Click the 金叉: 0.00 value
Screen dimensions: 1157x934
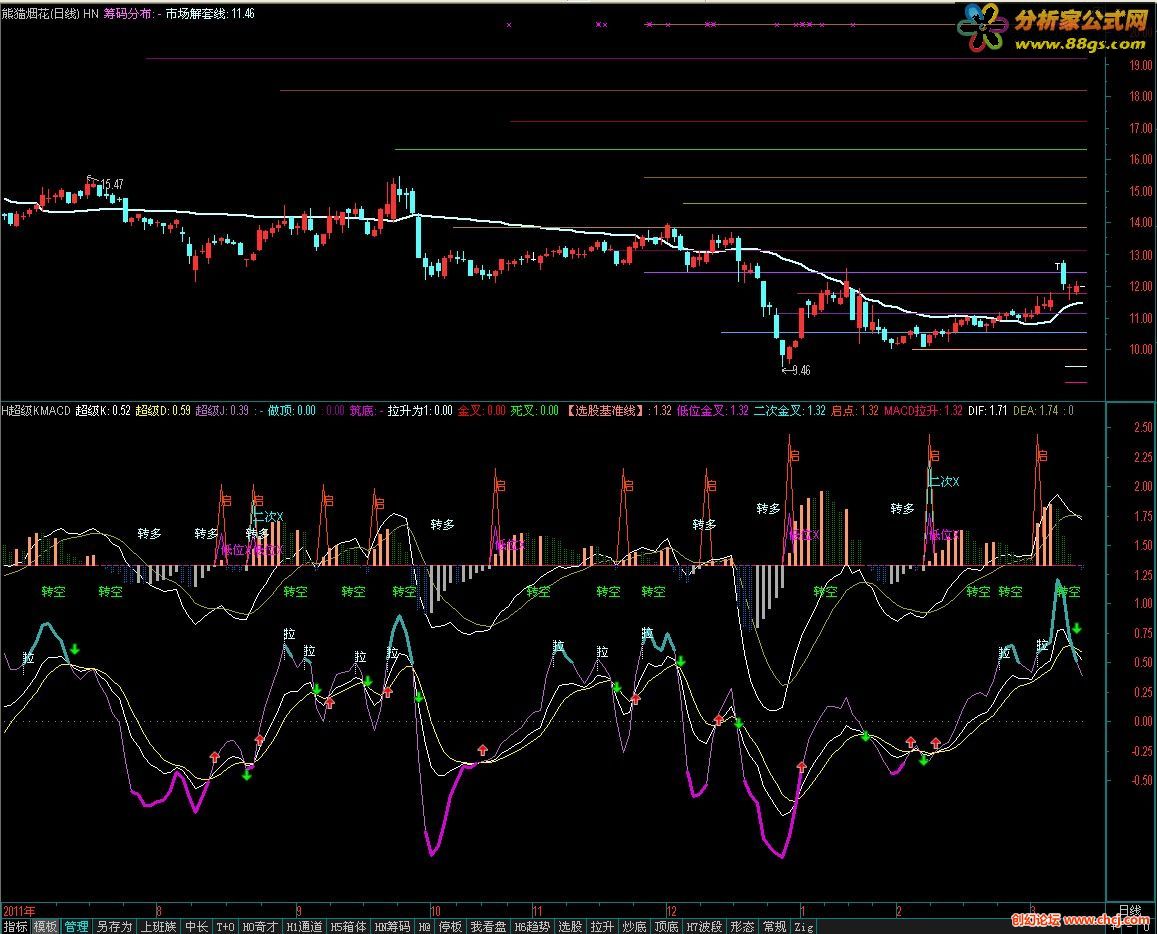[481, 410]
